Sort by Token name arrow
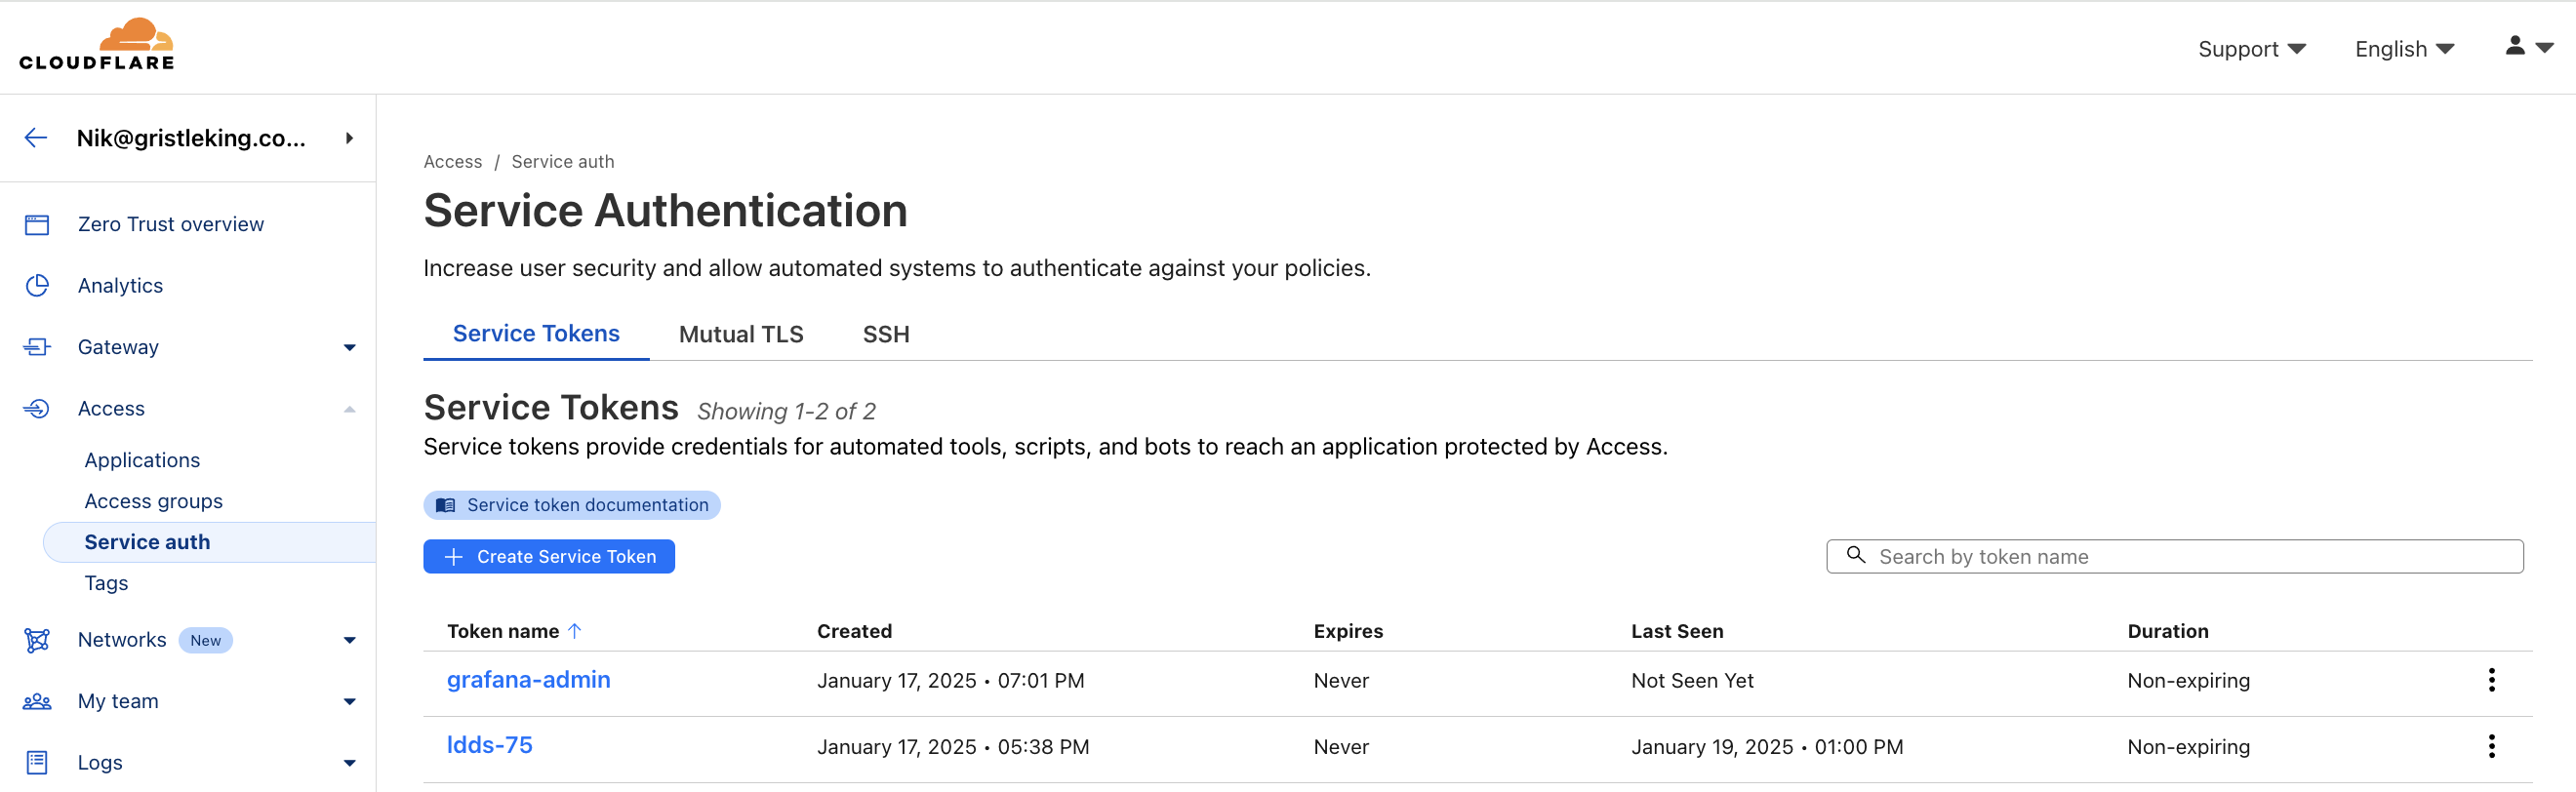Image resolution: width=2576 pixels, height=792 pixels. coord(575,631)
